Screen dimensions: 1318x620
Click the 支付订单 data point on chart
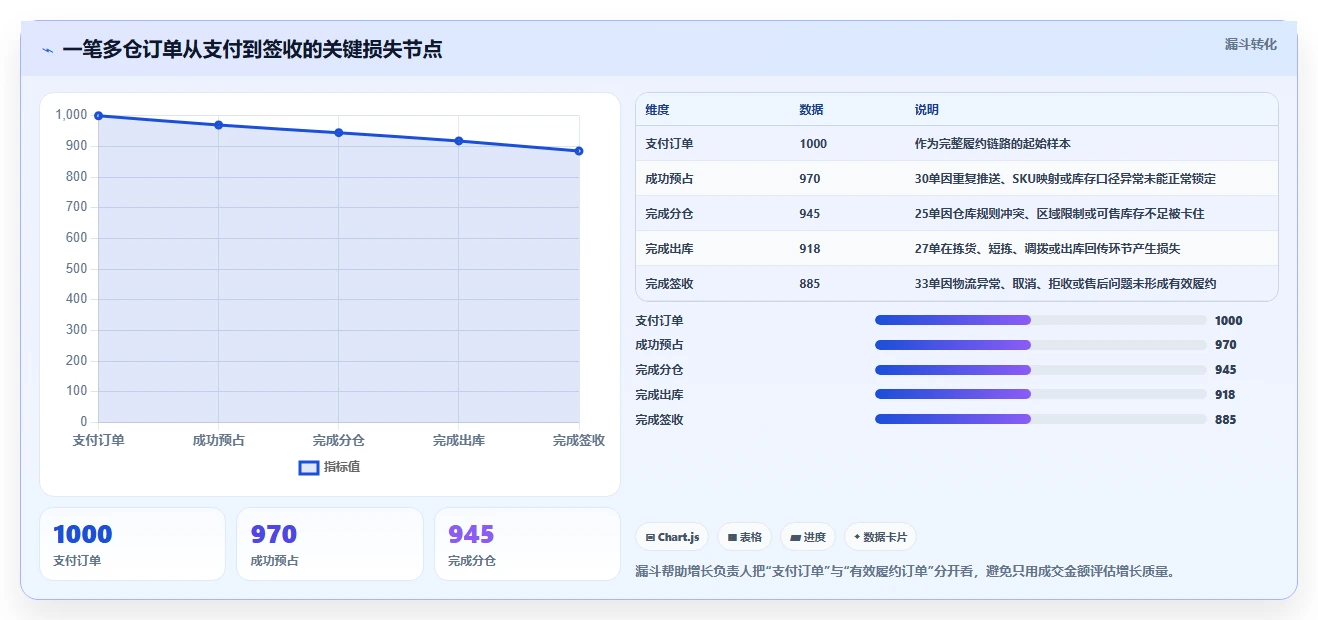click(x=98, y=116)
